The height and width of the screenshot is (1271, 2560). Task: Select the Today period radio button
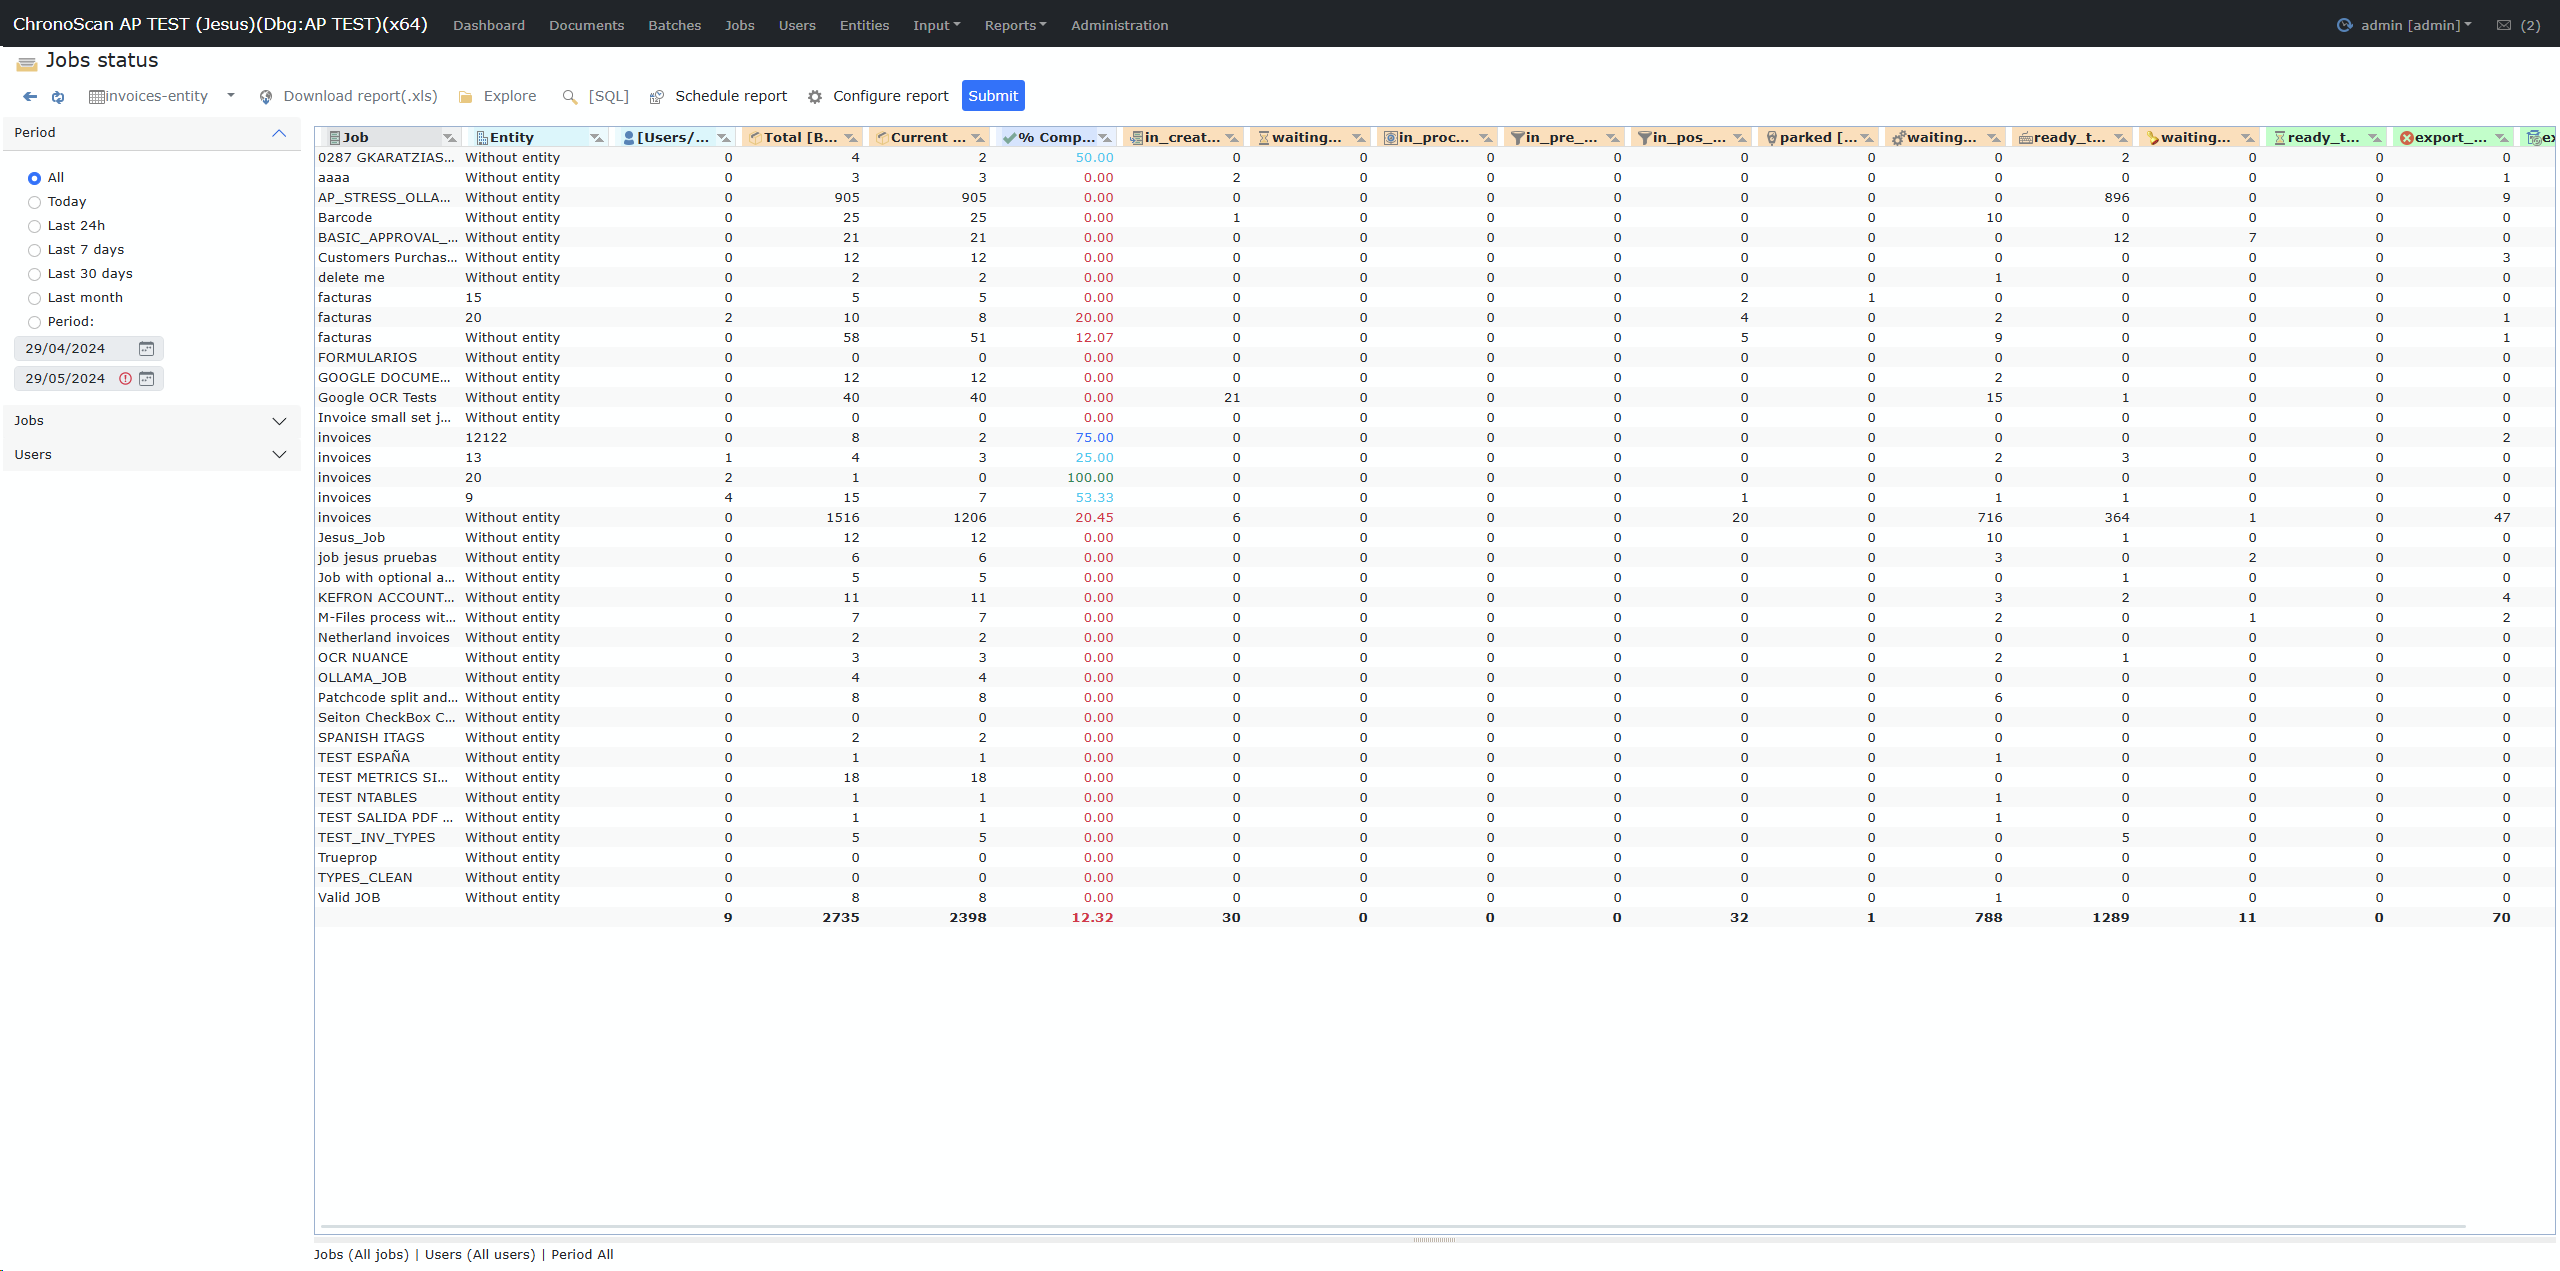click(35, 202)
